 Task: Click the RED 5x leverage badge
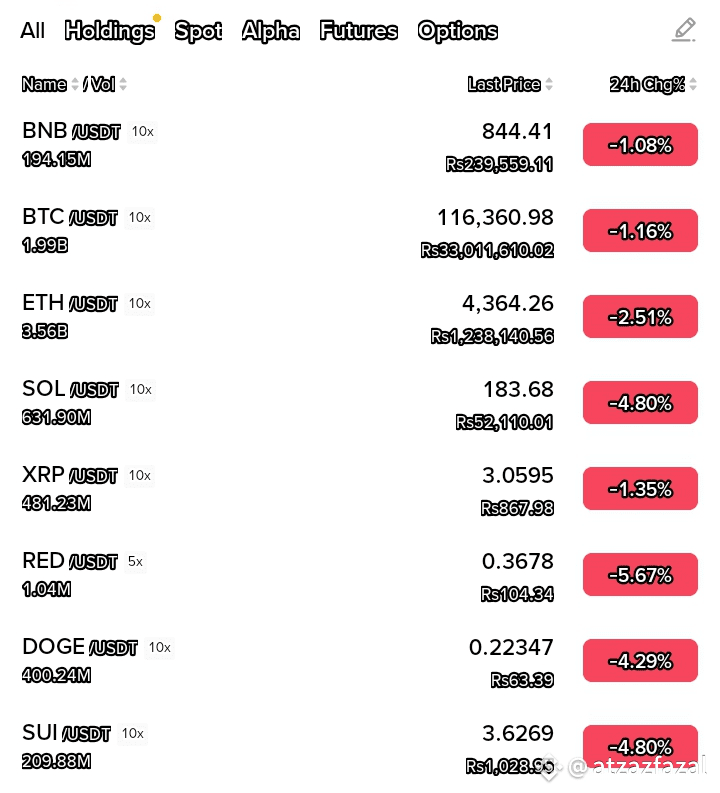pyautogui.click(x=136, y=561)
